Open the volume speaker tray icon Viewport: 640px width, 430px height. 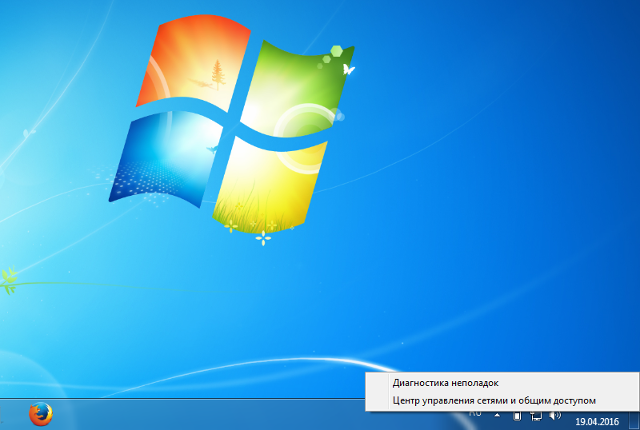coord(555,416)
